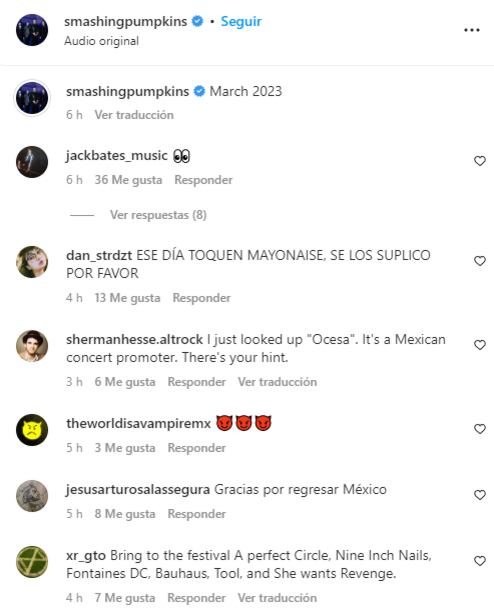Screen dimensions: 494x611
Task: Click Responder under dan_strdzt's comment
Action: point(201,298)
